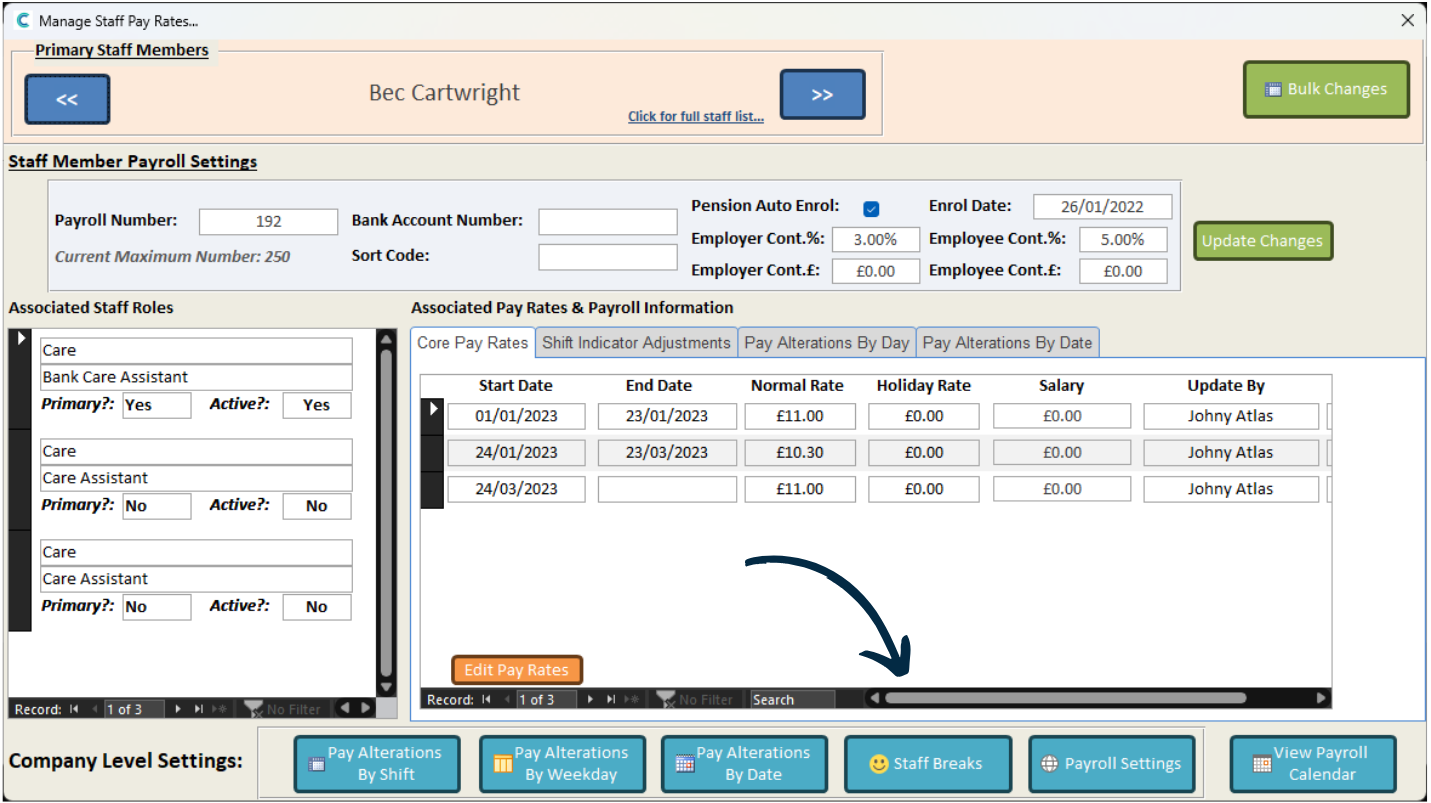Image resolution: width=1431 pixels, height=803 pixels.
Task: Click pay rates horizontal scrollbar right arrow
Action: pos(1322,699)
